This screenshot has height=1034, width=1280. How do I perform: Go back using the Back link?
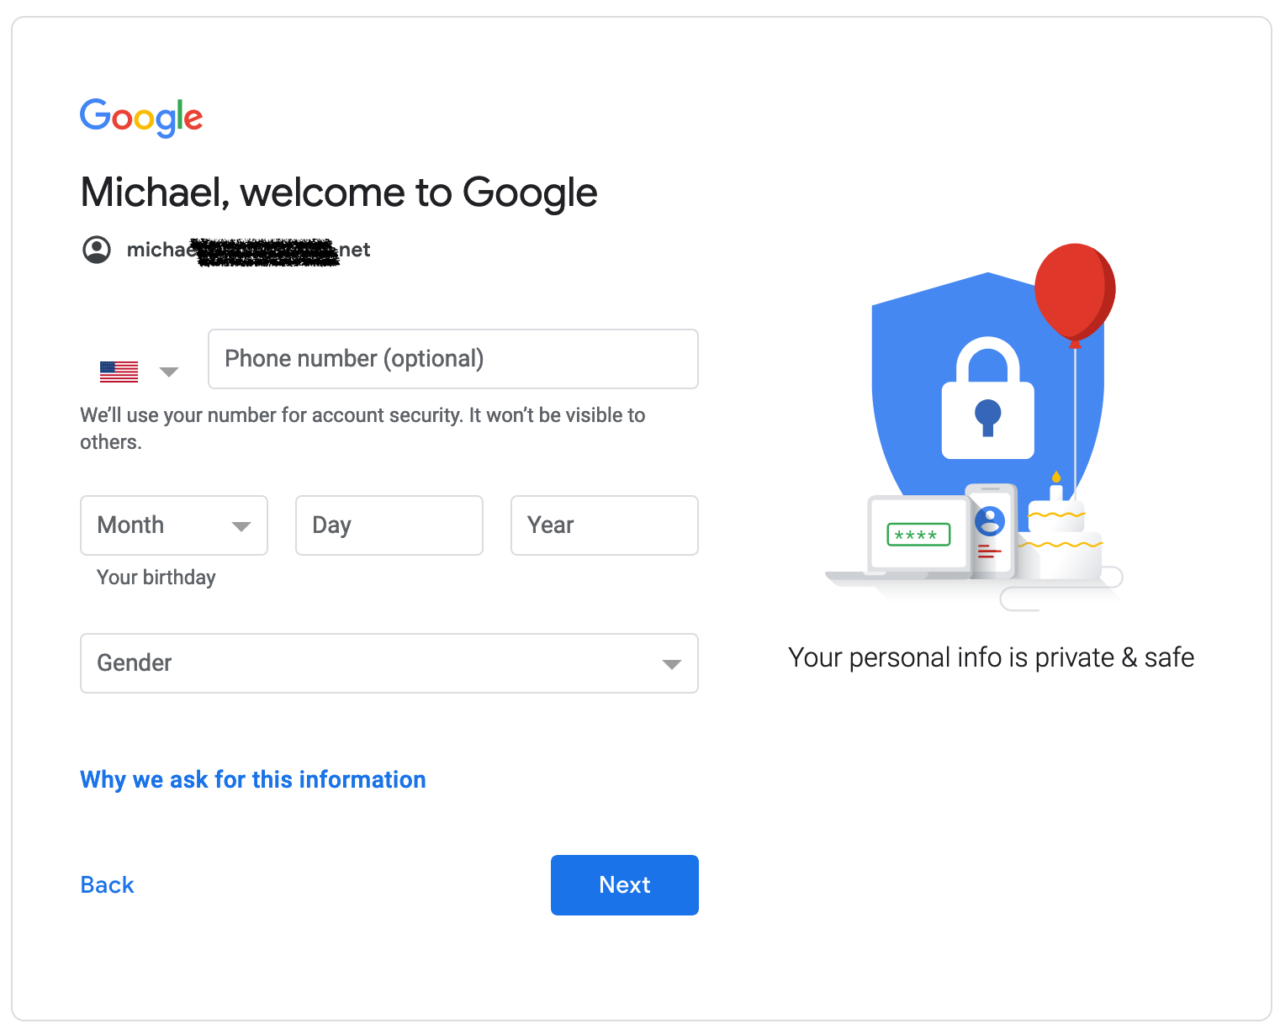[x=106, y=885]
